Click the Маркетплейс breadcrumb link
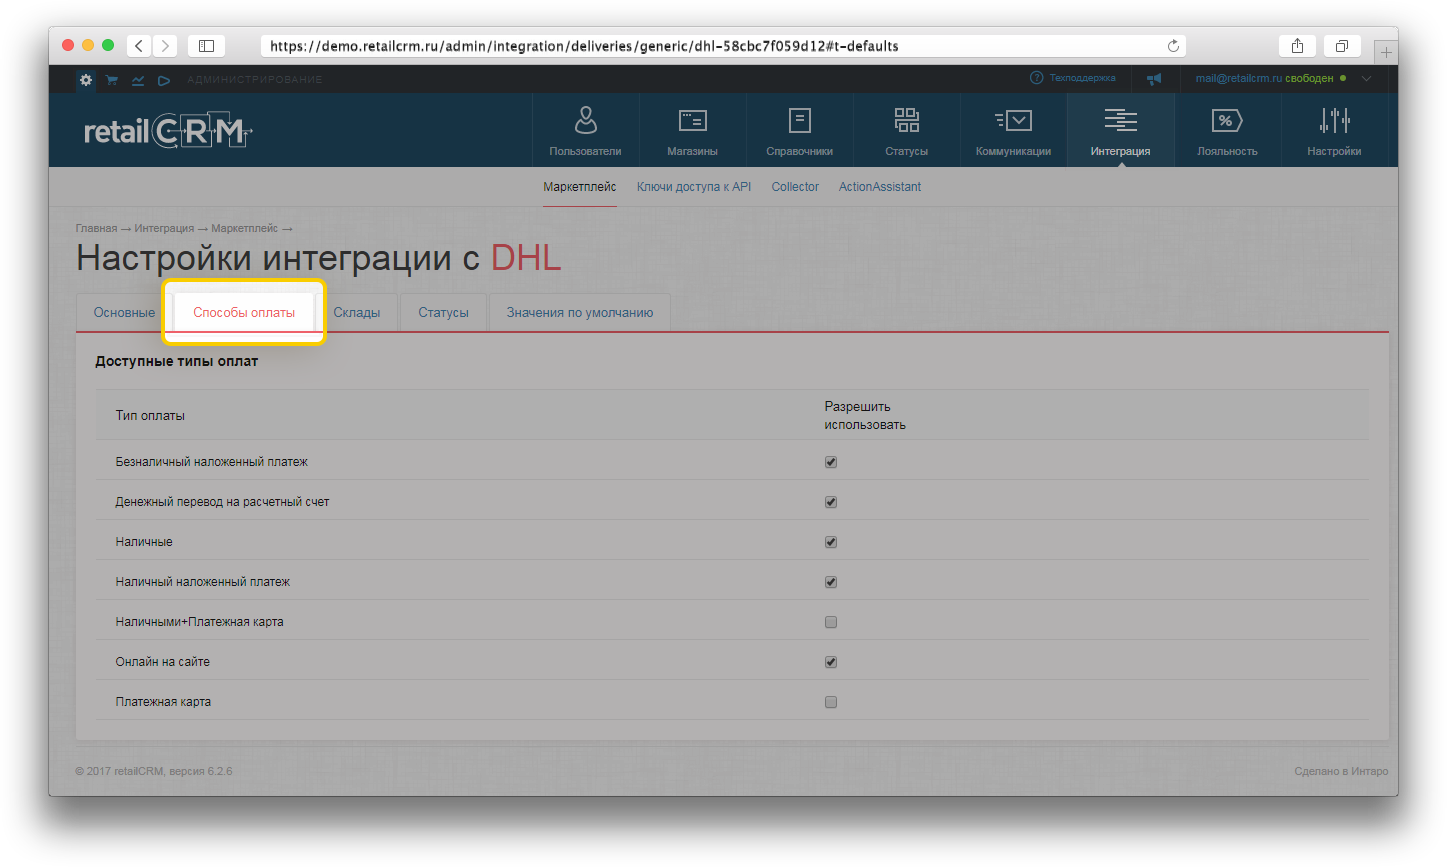Image resolution: width=1447 pixels, height=867 pixels. pos(244,228)
